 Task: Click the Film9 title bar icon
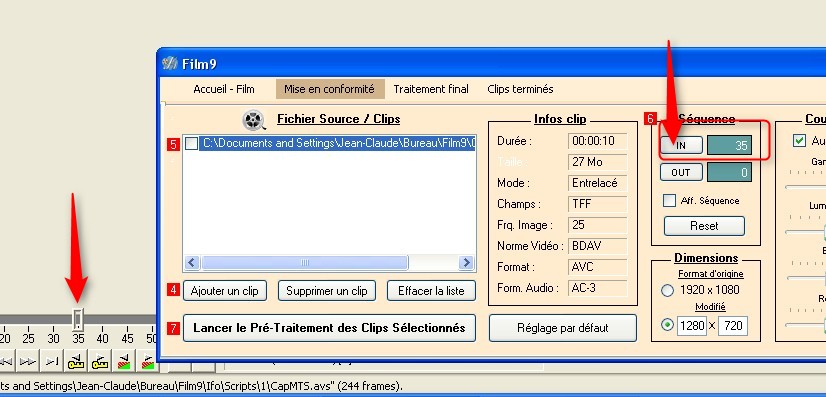click(x=170, y=64)
